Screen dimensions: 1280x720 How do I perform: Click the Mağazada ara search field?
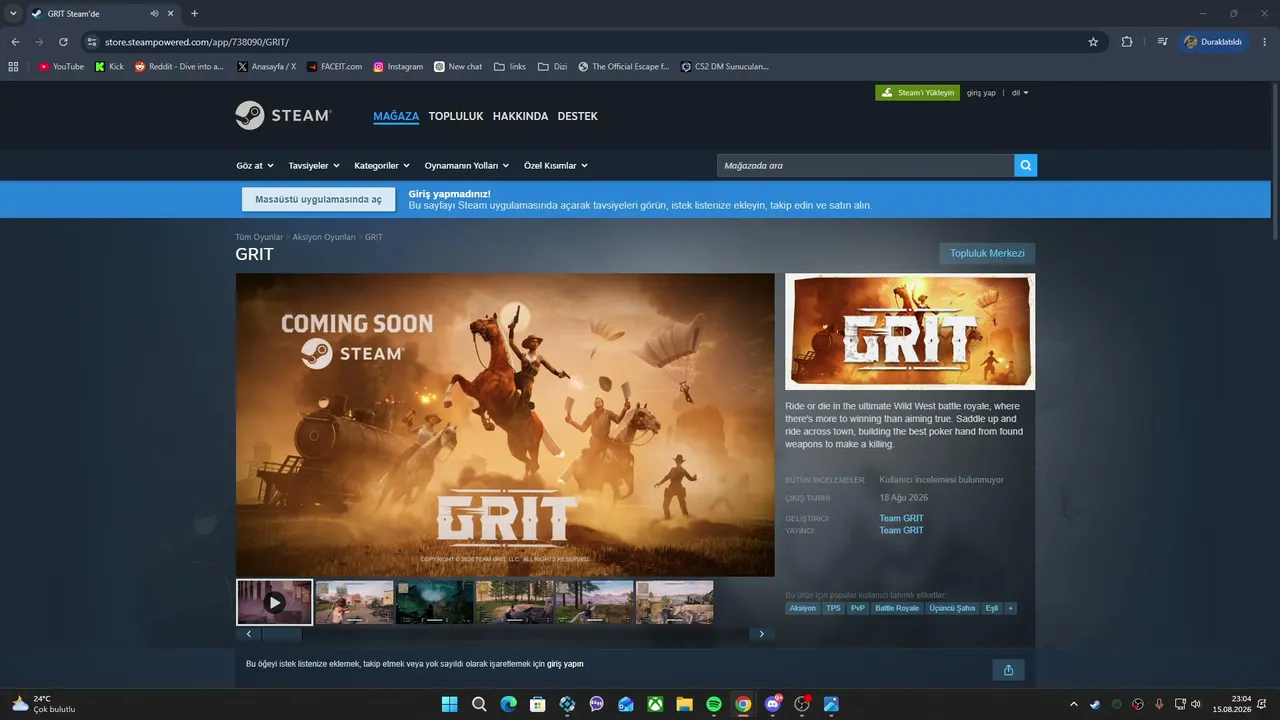865,165
